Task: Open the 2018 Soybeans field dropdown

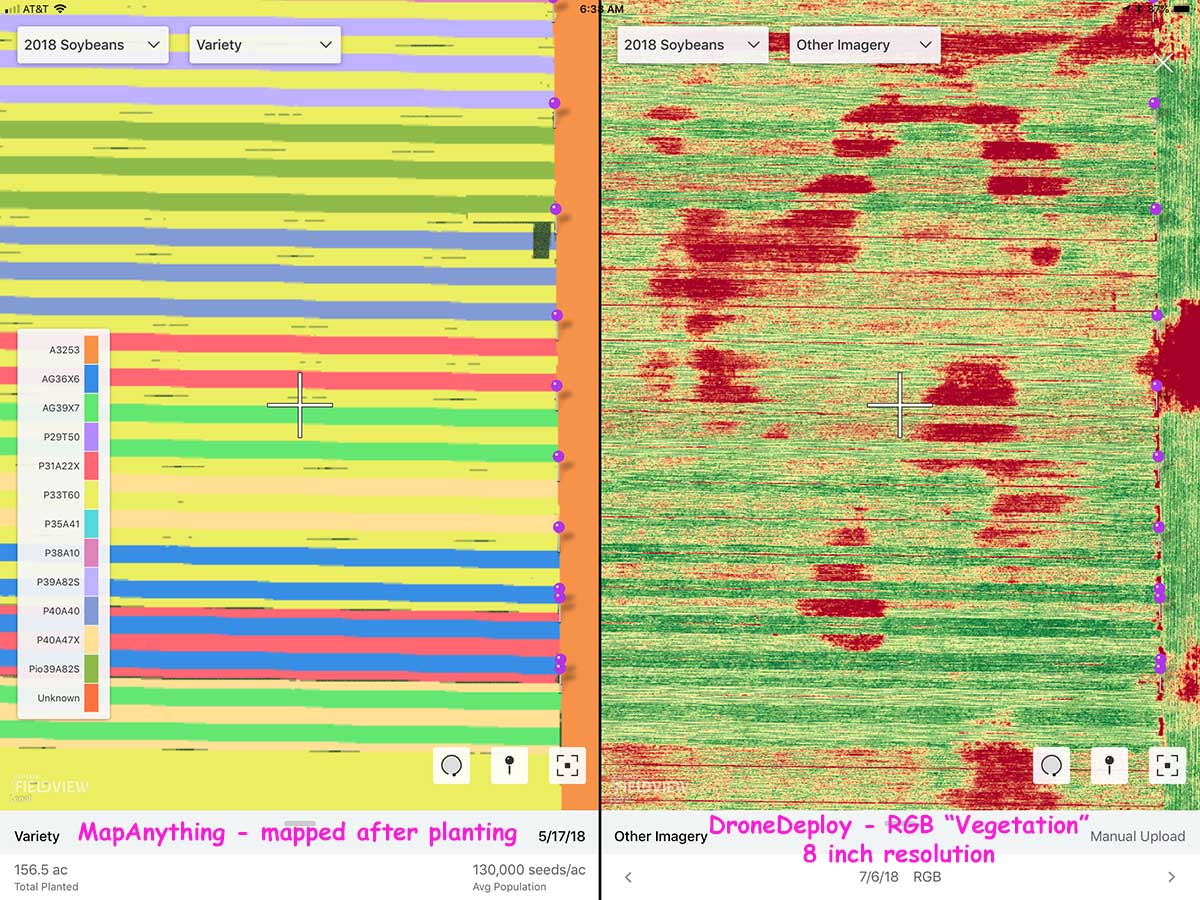Action: tap(92, 44)
